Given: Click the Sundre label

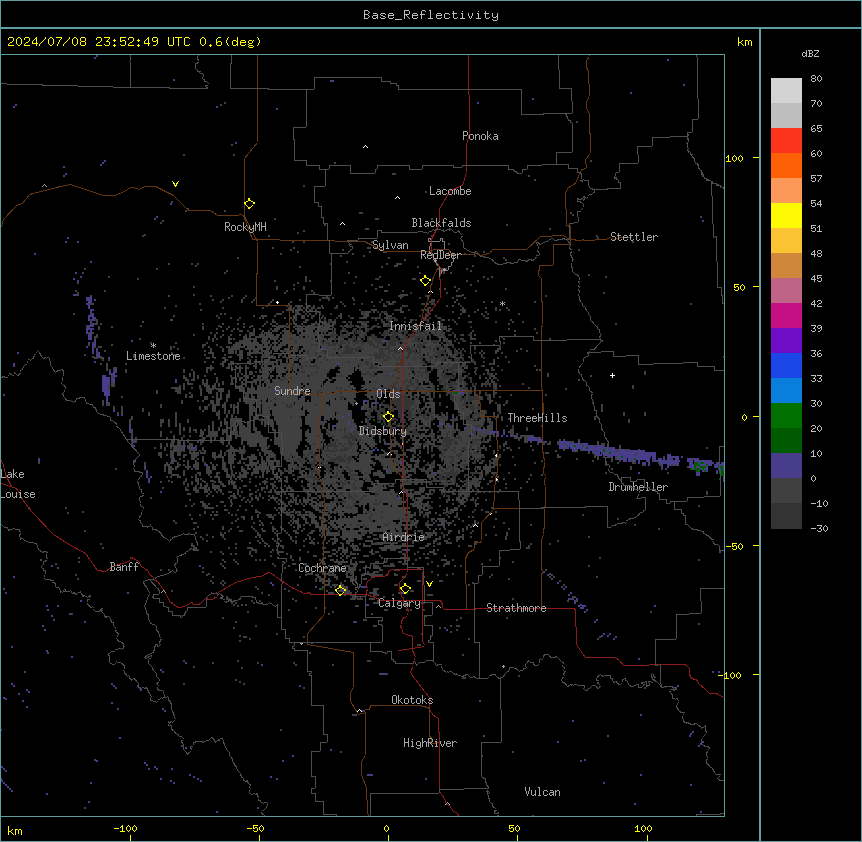Looking at the screenshot, I should coord(292,391).
